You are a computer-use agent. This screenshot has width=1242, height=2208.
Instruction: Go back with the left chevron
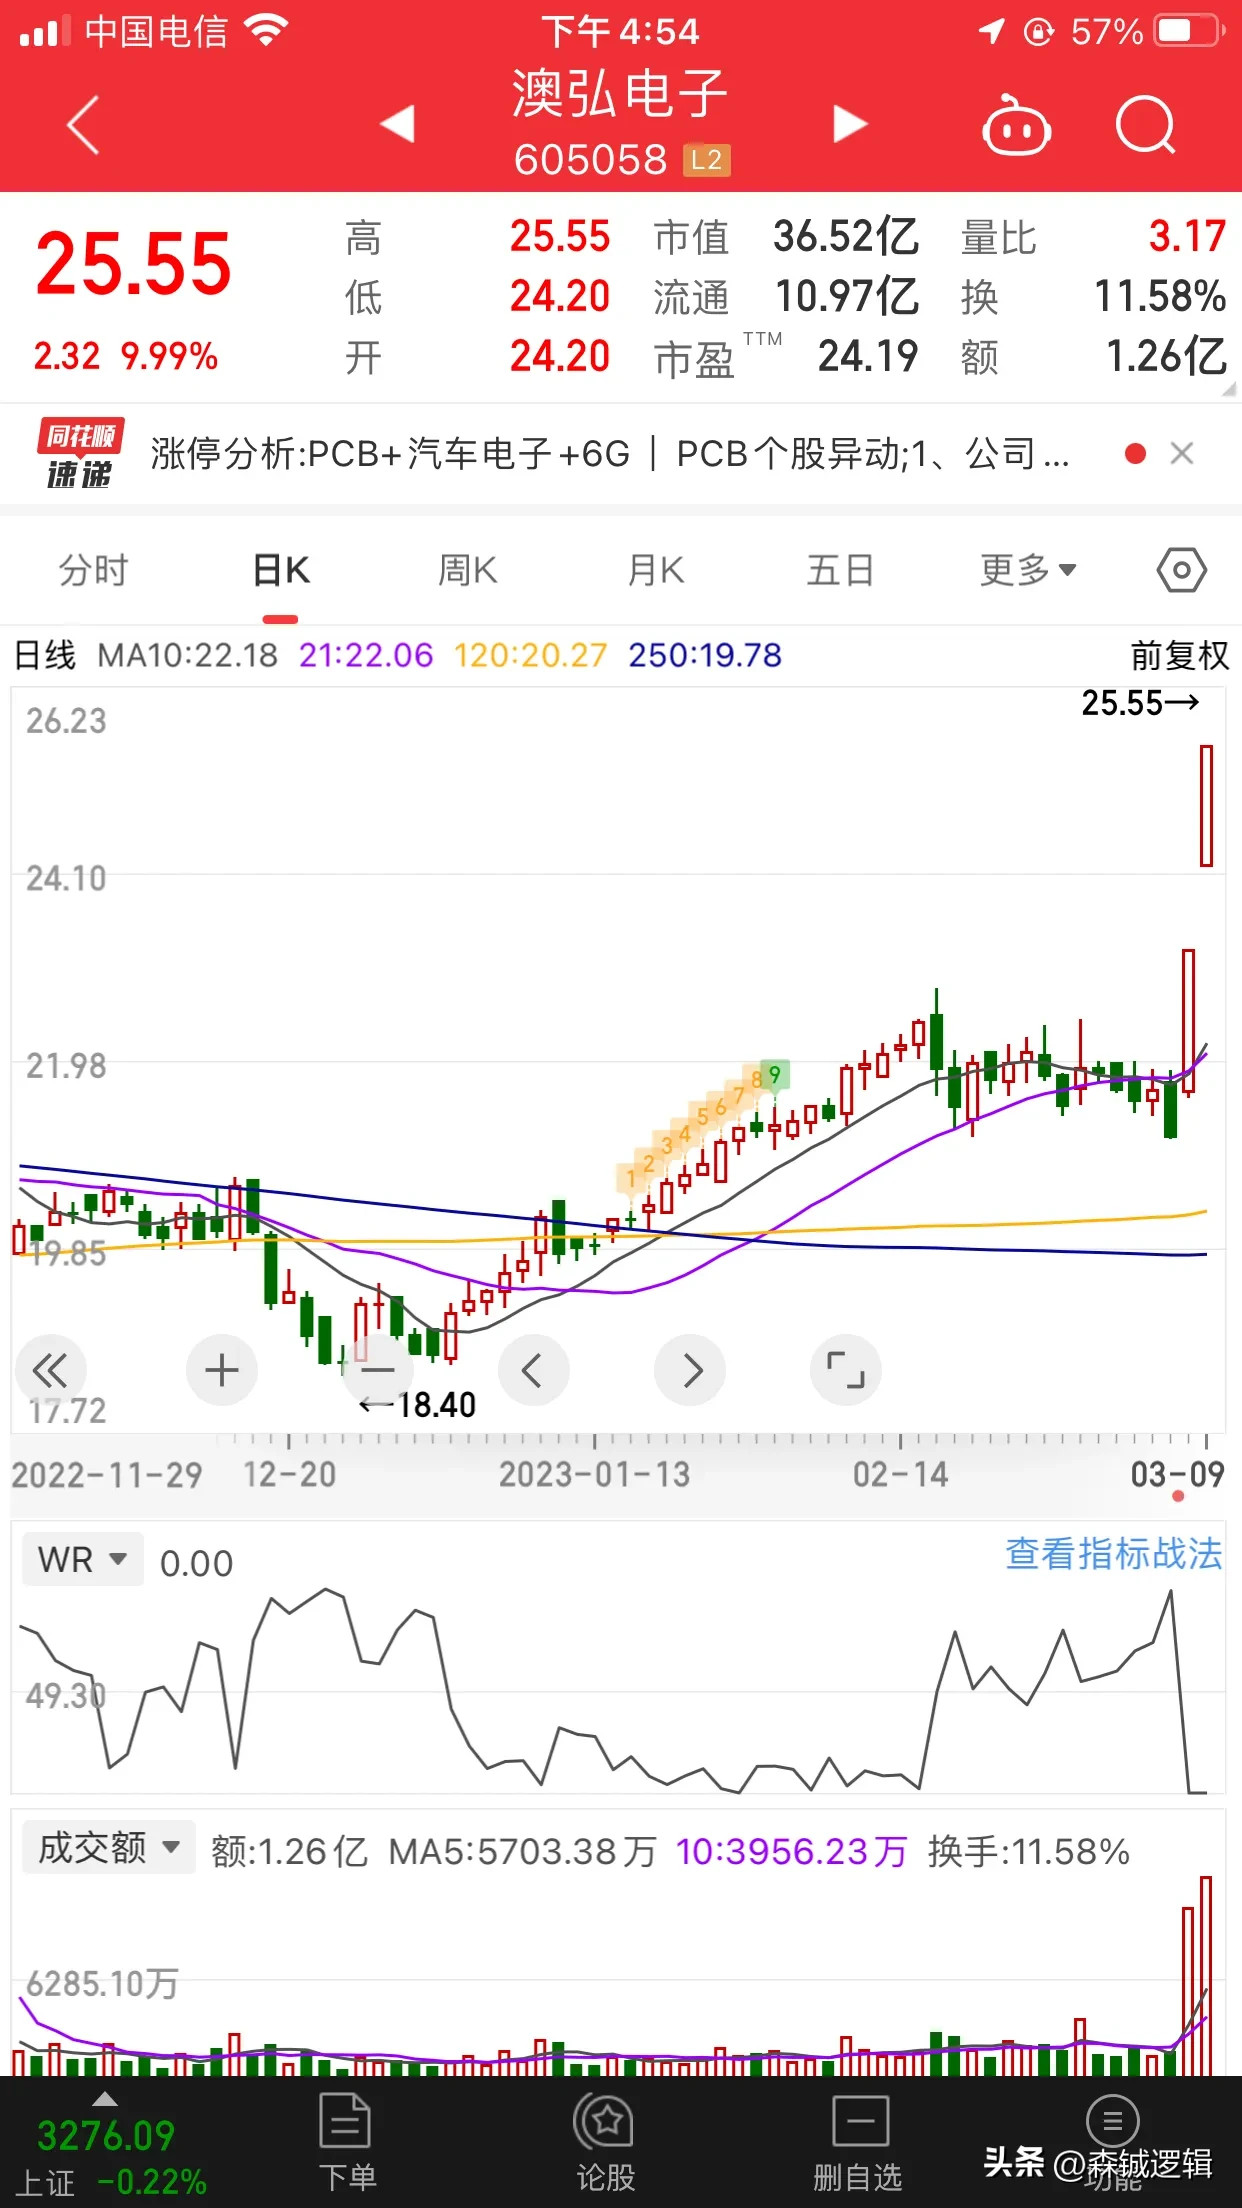84,125
